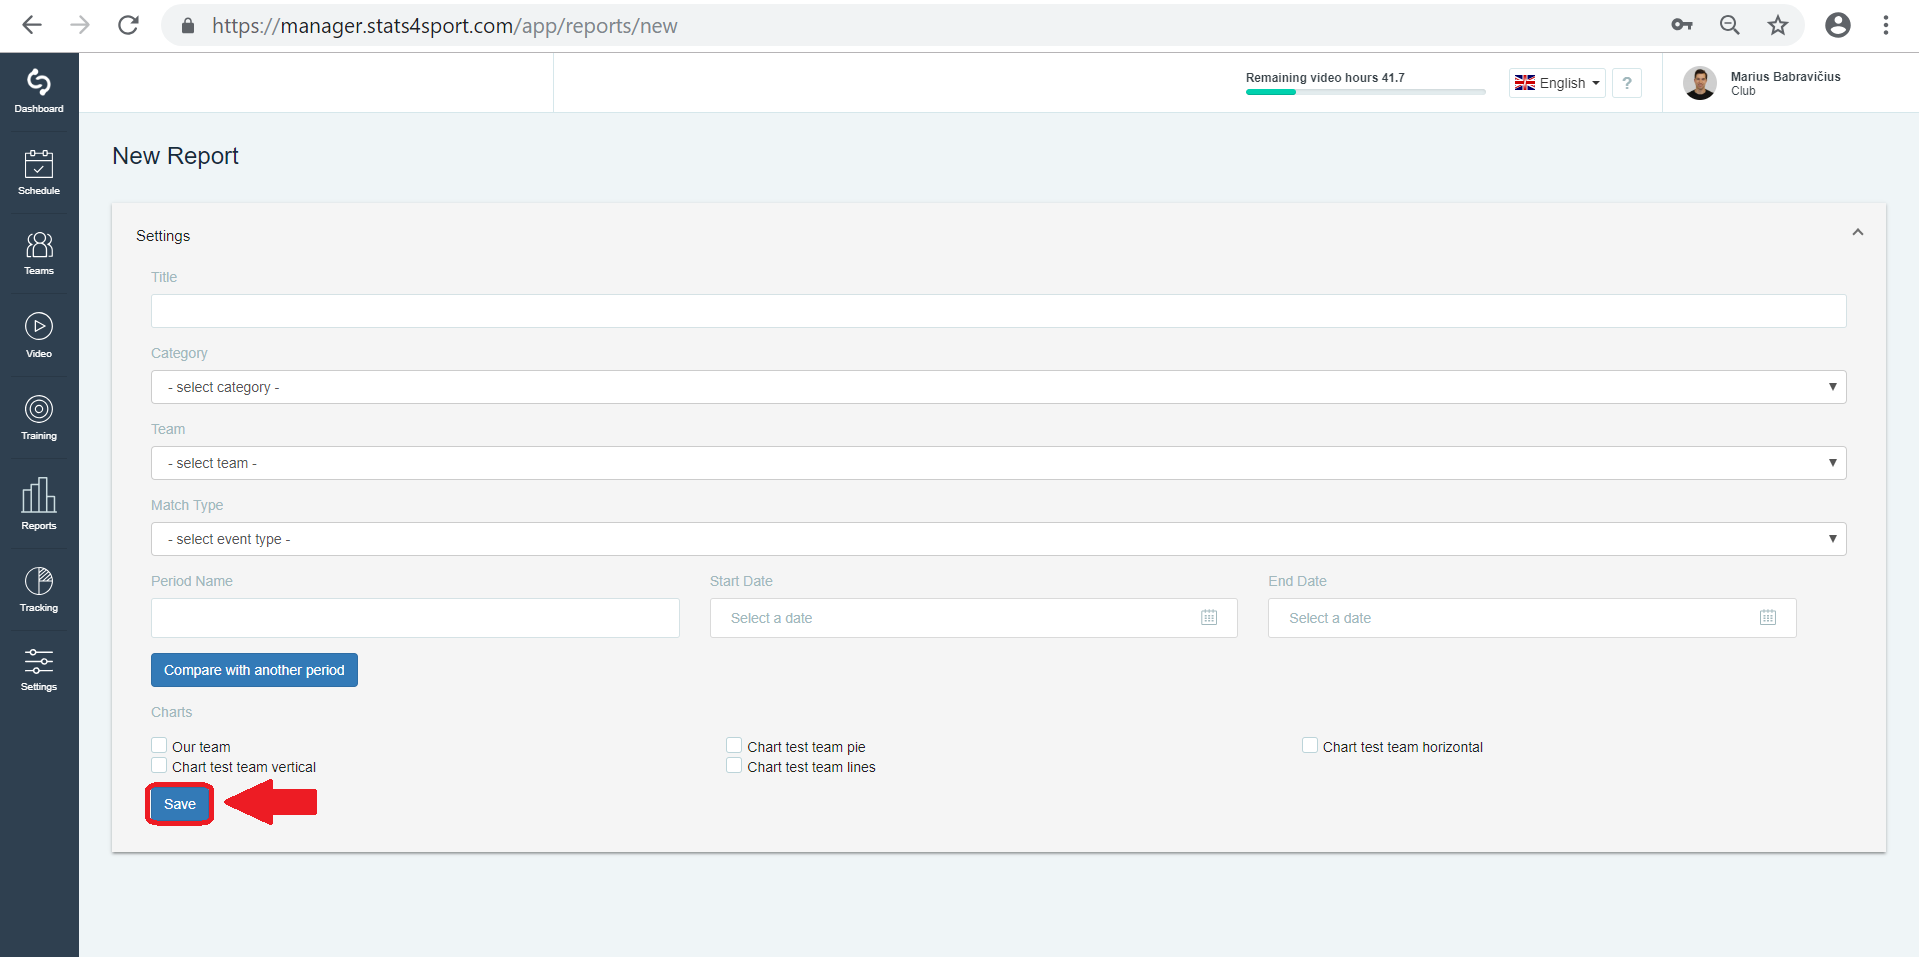Screen dimensions: 1919x957
Task: Open the Dashboard from sidebar
Action: click(39, 91)
